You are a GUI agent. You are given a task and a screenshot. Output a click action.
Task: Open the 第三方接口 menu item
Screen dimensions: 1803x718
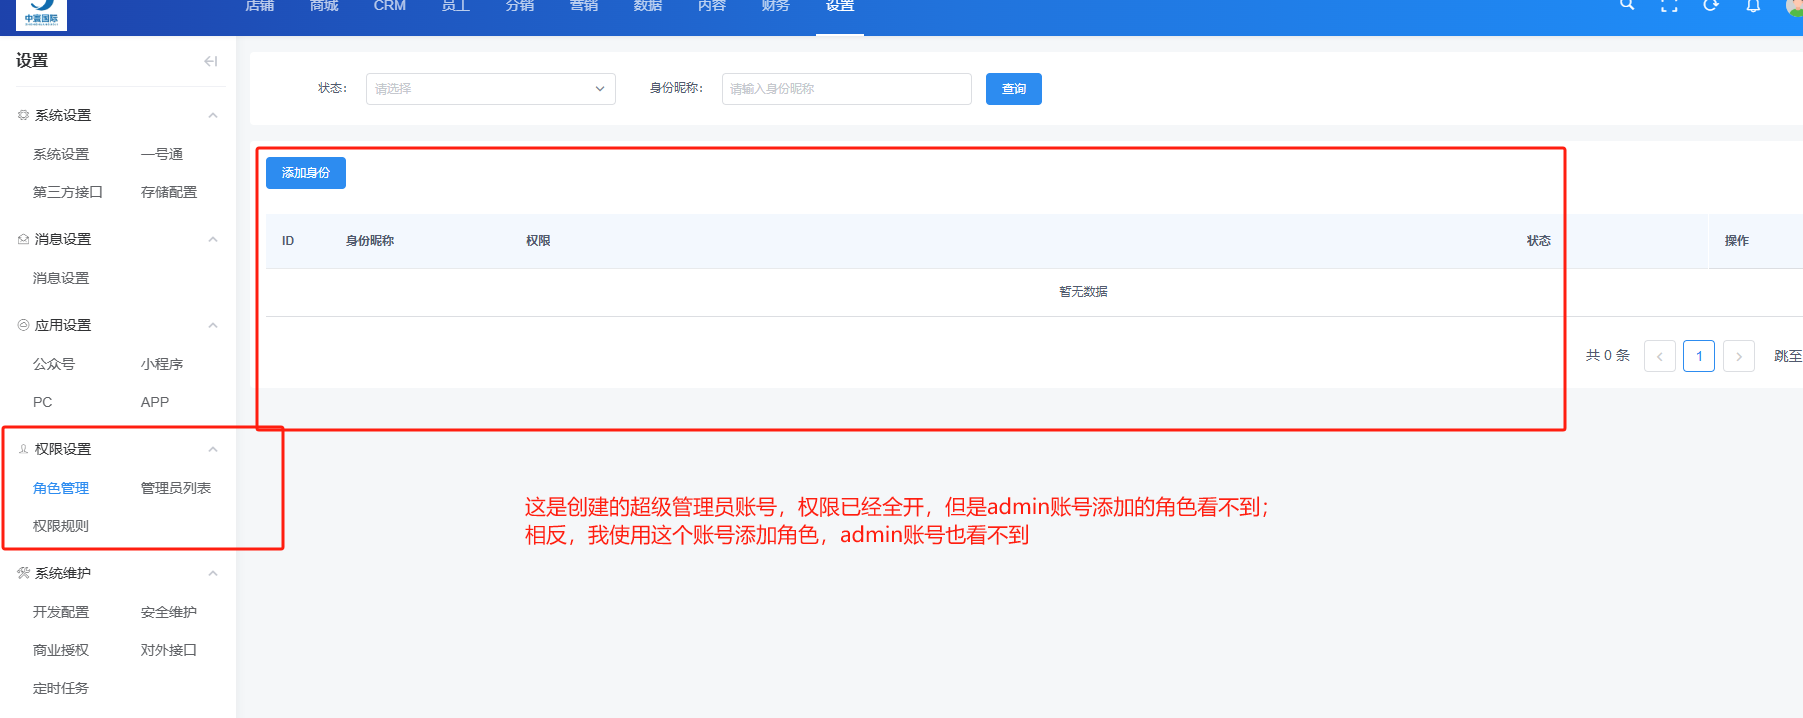68,192
